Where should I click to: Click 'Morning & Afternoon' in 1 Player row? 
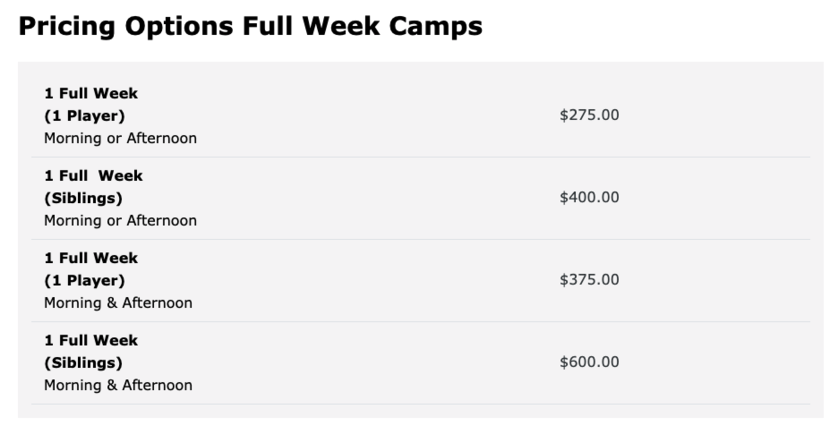pyautogui.click(x=119, y=303)
